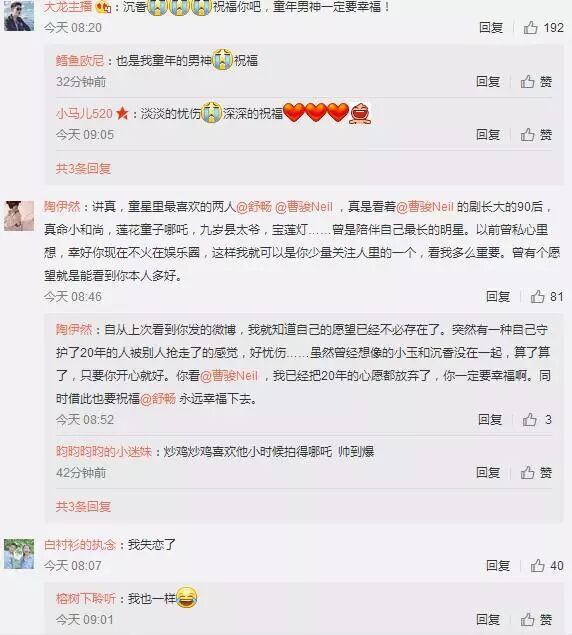Like 小马儿520's reply

[536, 134]
